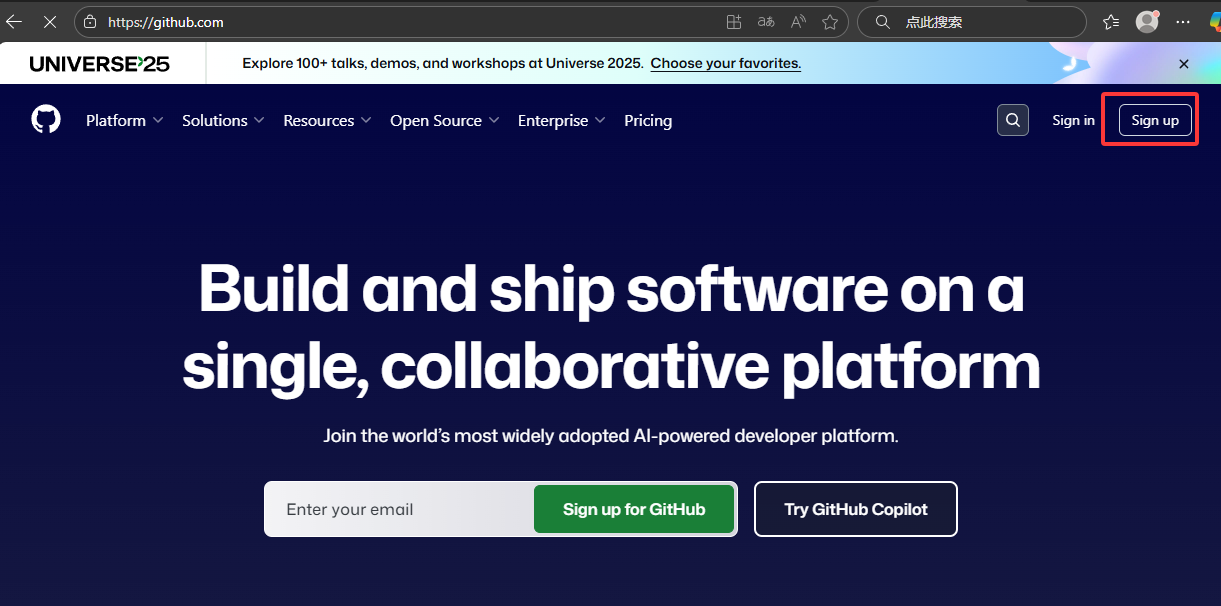This screenshot has width=1221, height=606.
Task: Open the favorites list icon
Action: (1110, 21)
